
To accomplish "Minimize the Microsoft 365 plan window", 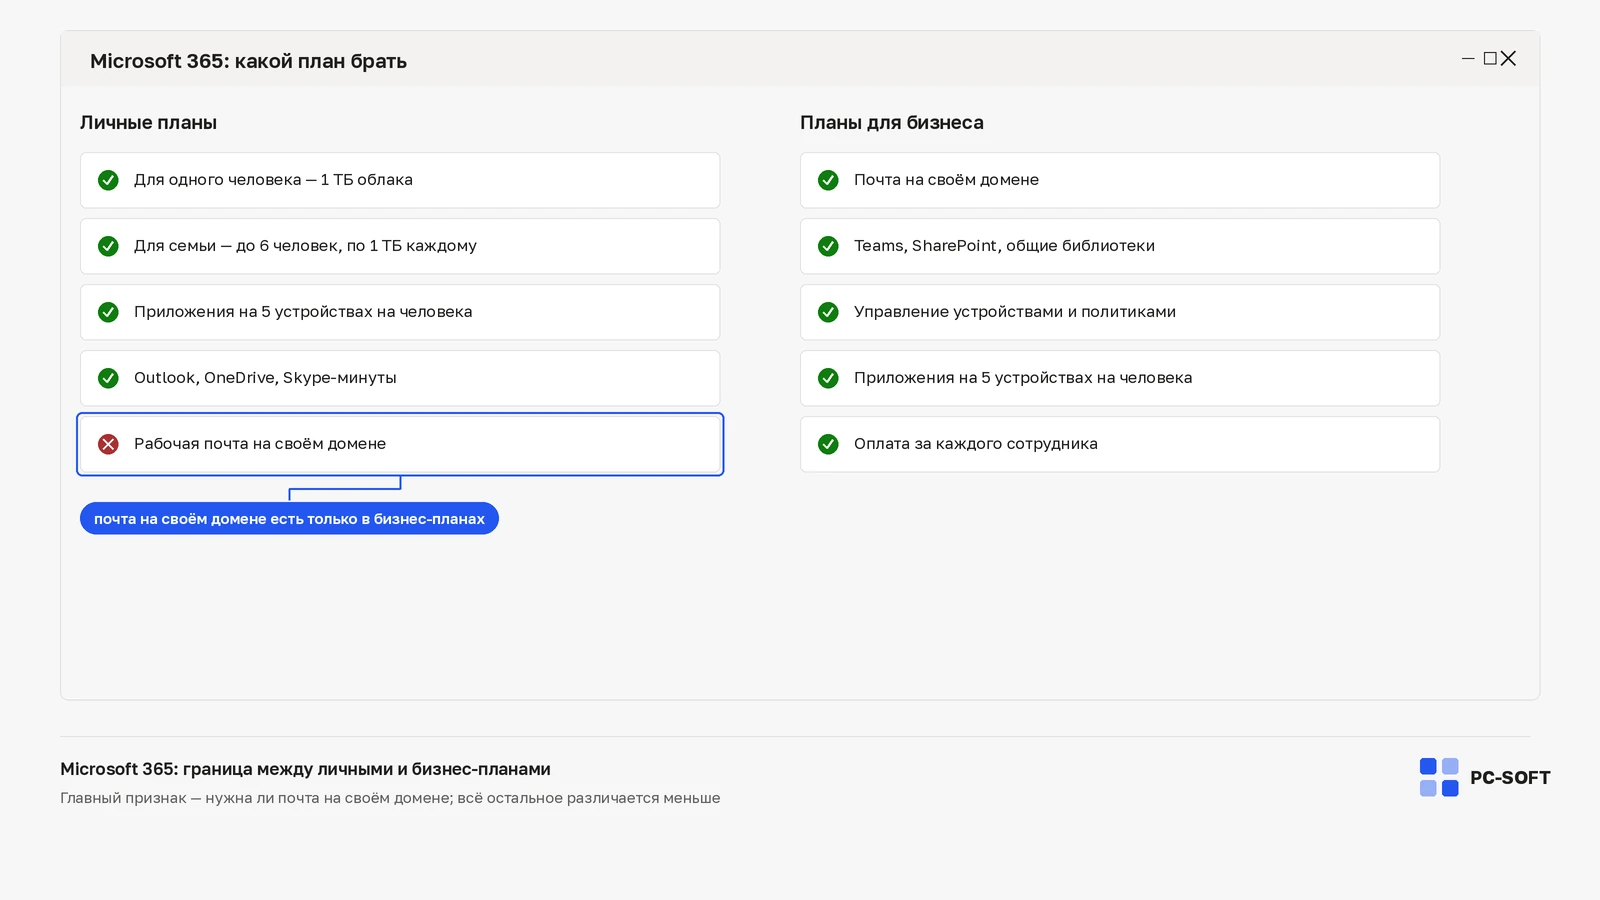I will 1468,59.
